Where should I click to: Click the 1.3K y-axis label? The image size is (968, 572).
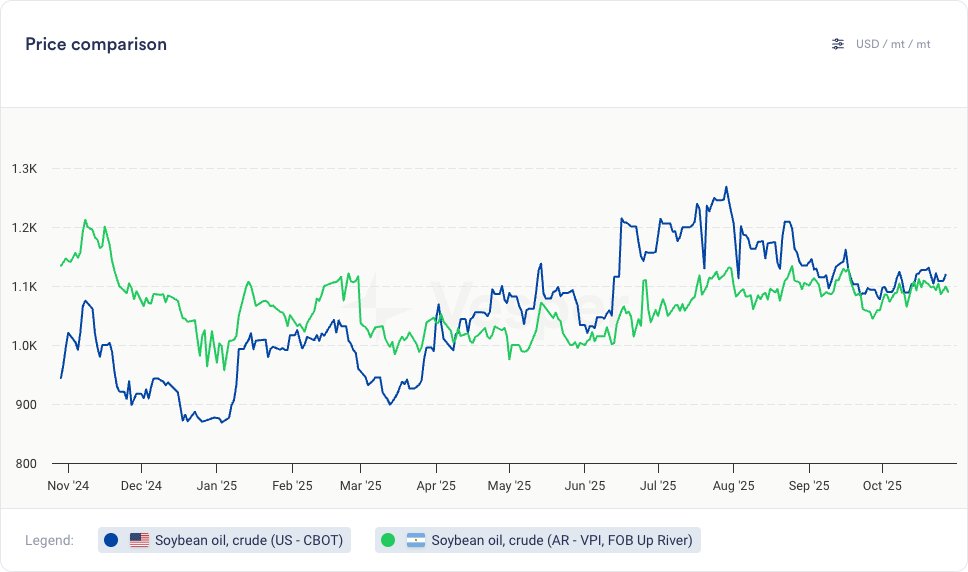click(24, 169)
